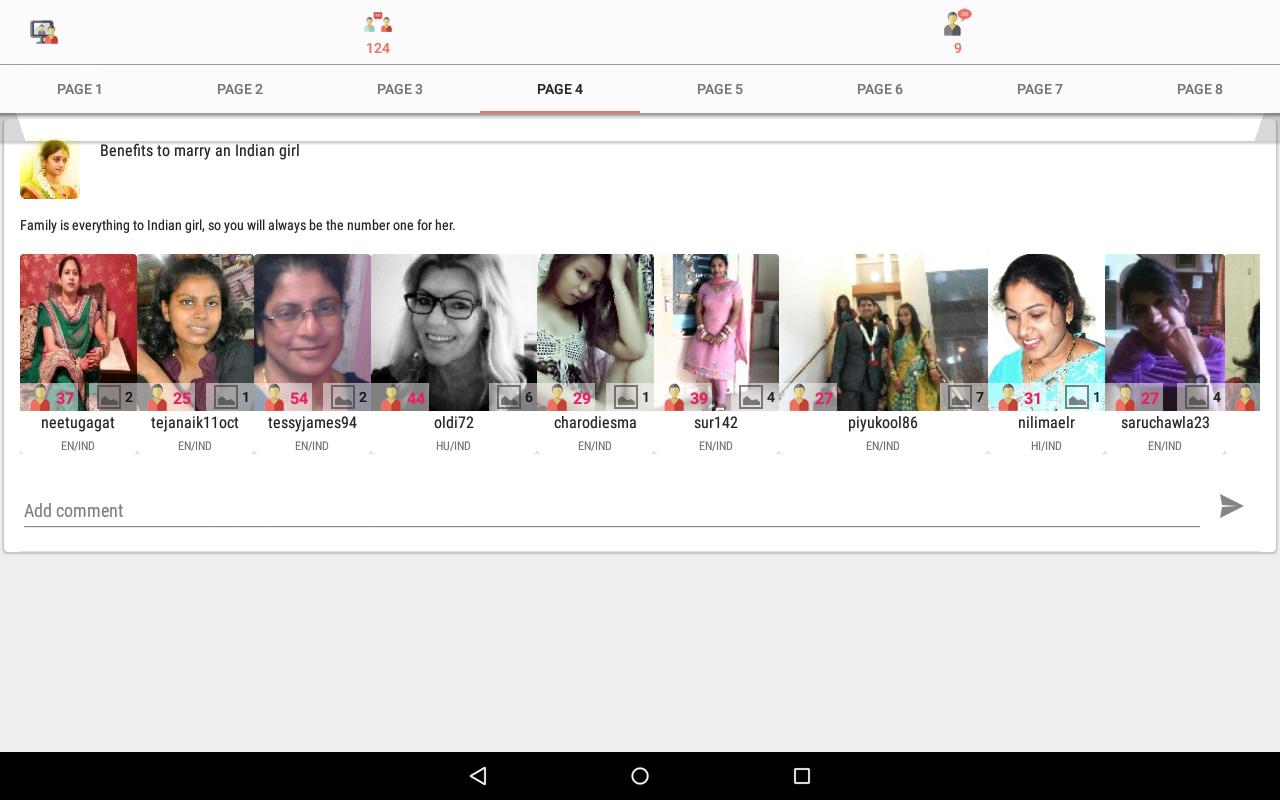Open post title 'Benefits to marry an Indian girl'

(x=200, y=151)
